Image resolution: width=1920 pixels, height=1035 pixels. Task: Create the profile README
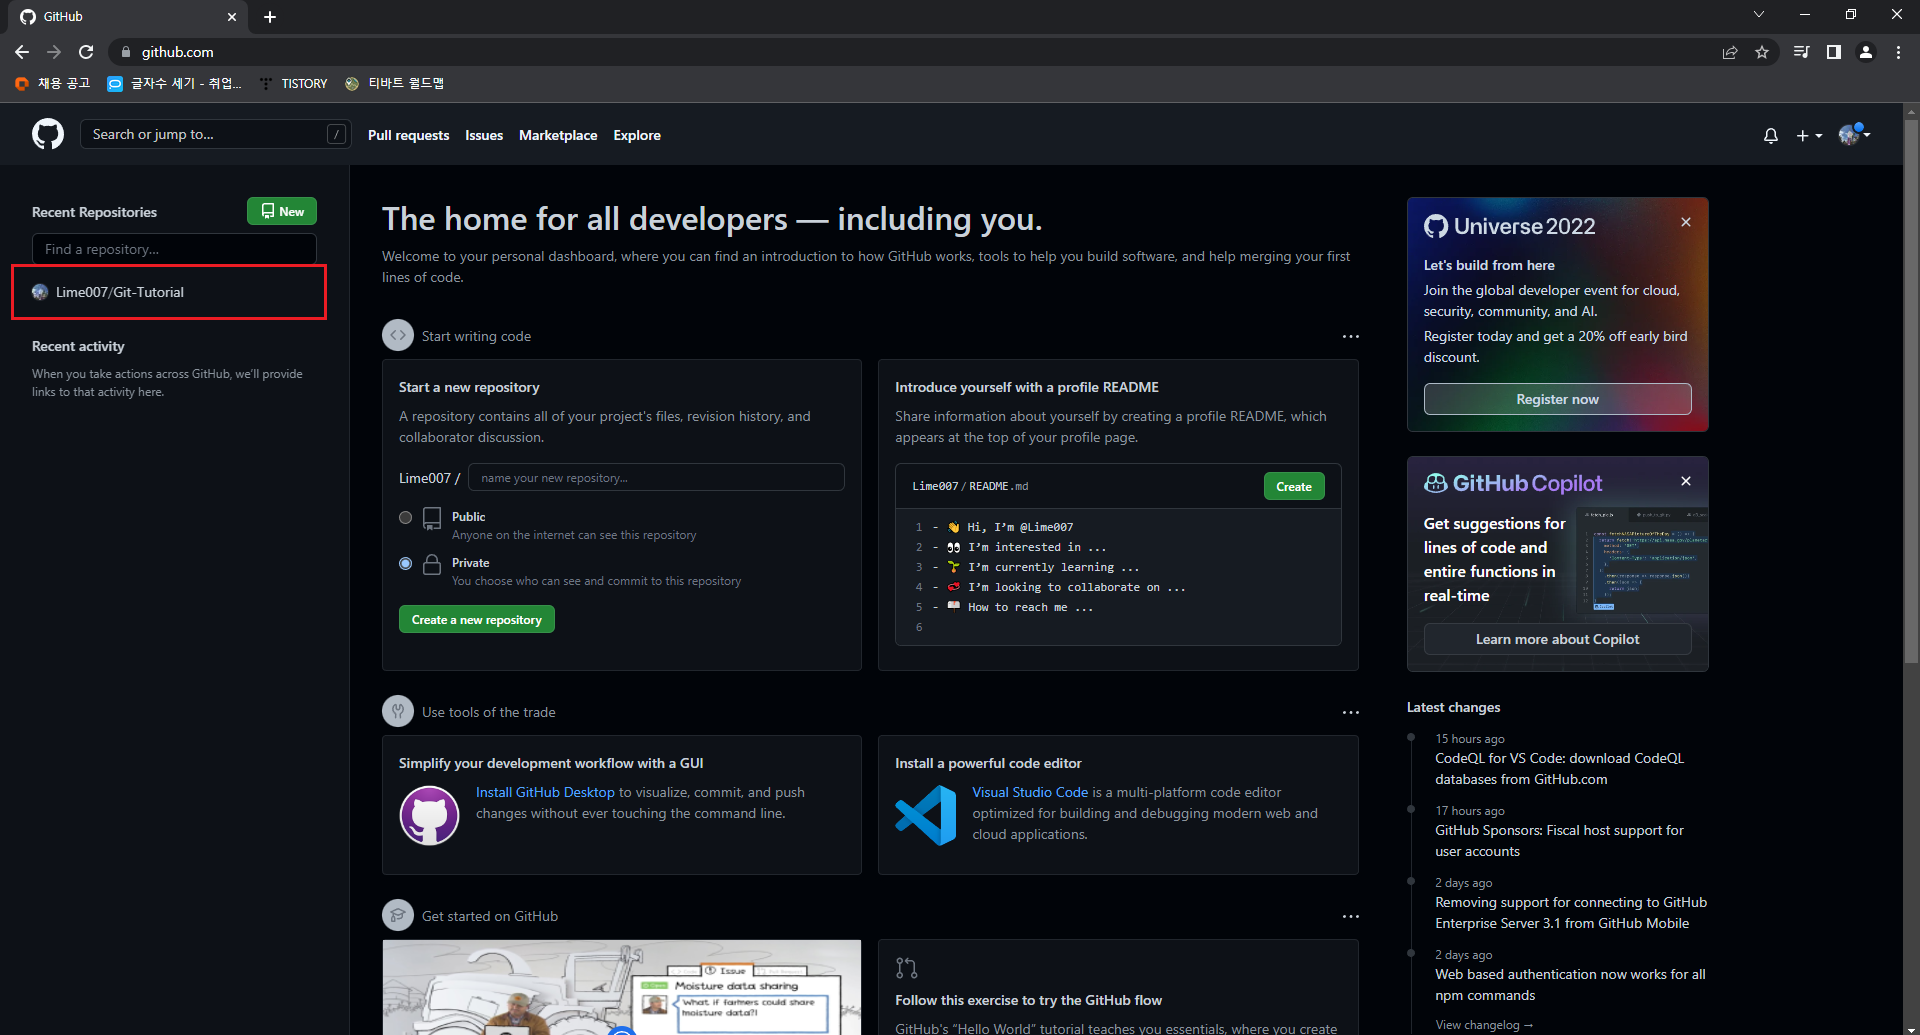tap(1294, 486)
